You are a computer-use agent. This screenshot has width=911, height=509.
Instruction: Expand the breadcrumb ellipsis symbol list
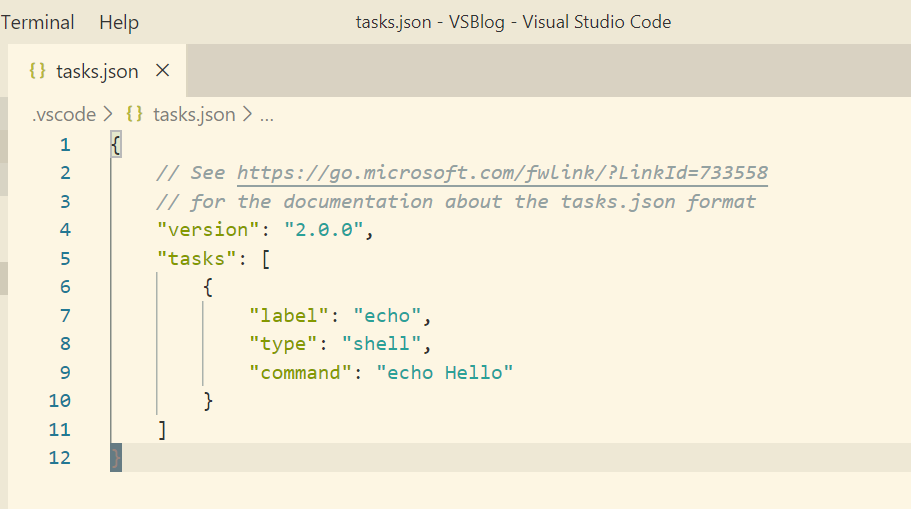point(267,115)
